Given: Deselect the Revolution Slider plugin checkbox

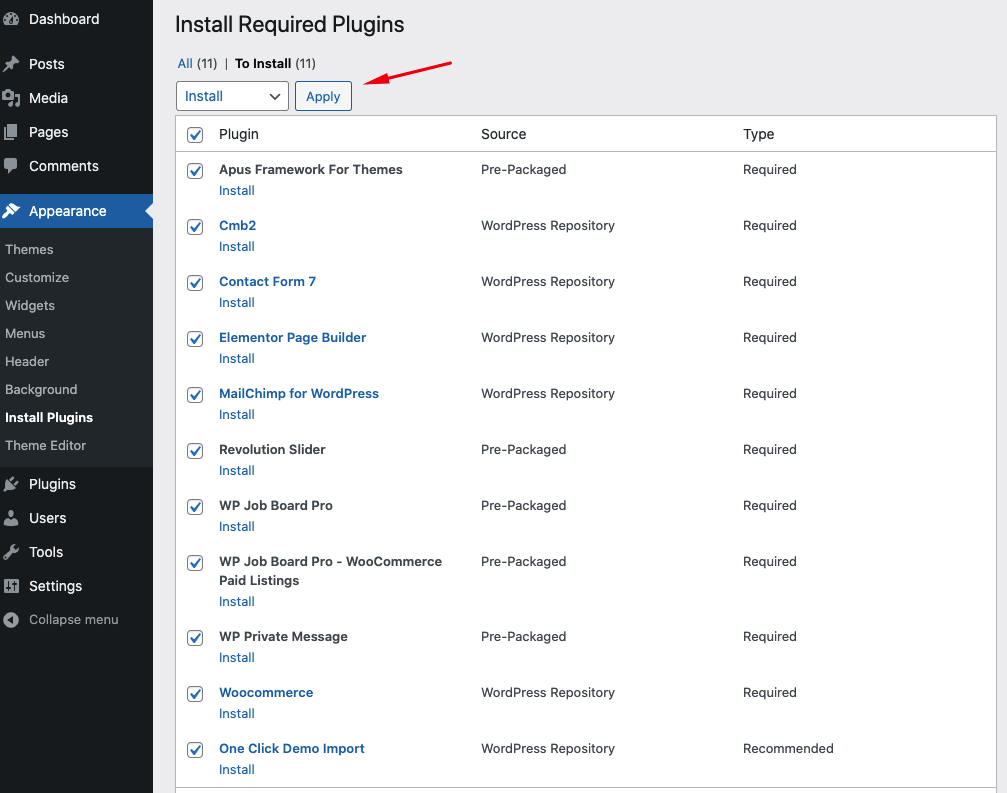Looking at the screenshot, I should 195,451.
